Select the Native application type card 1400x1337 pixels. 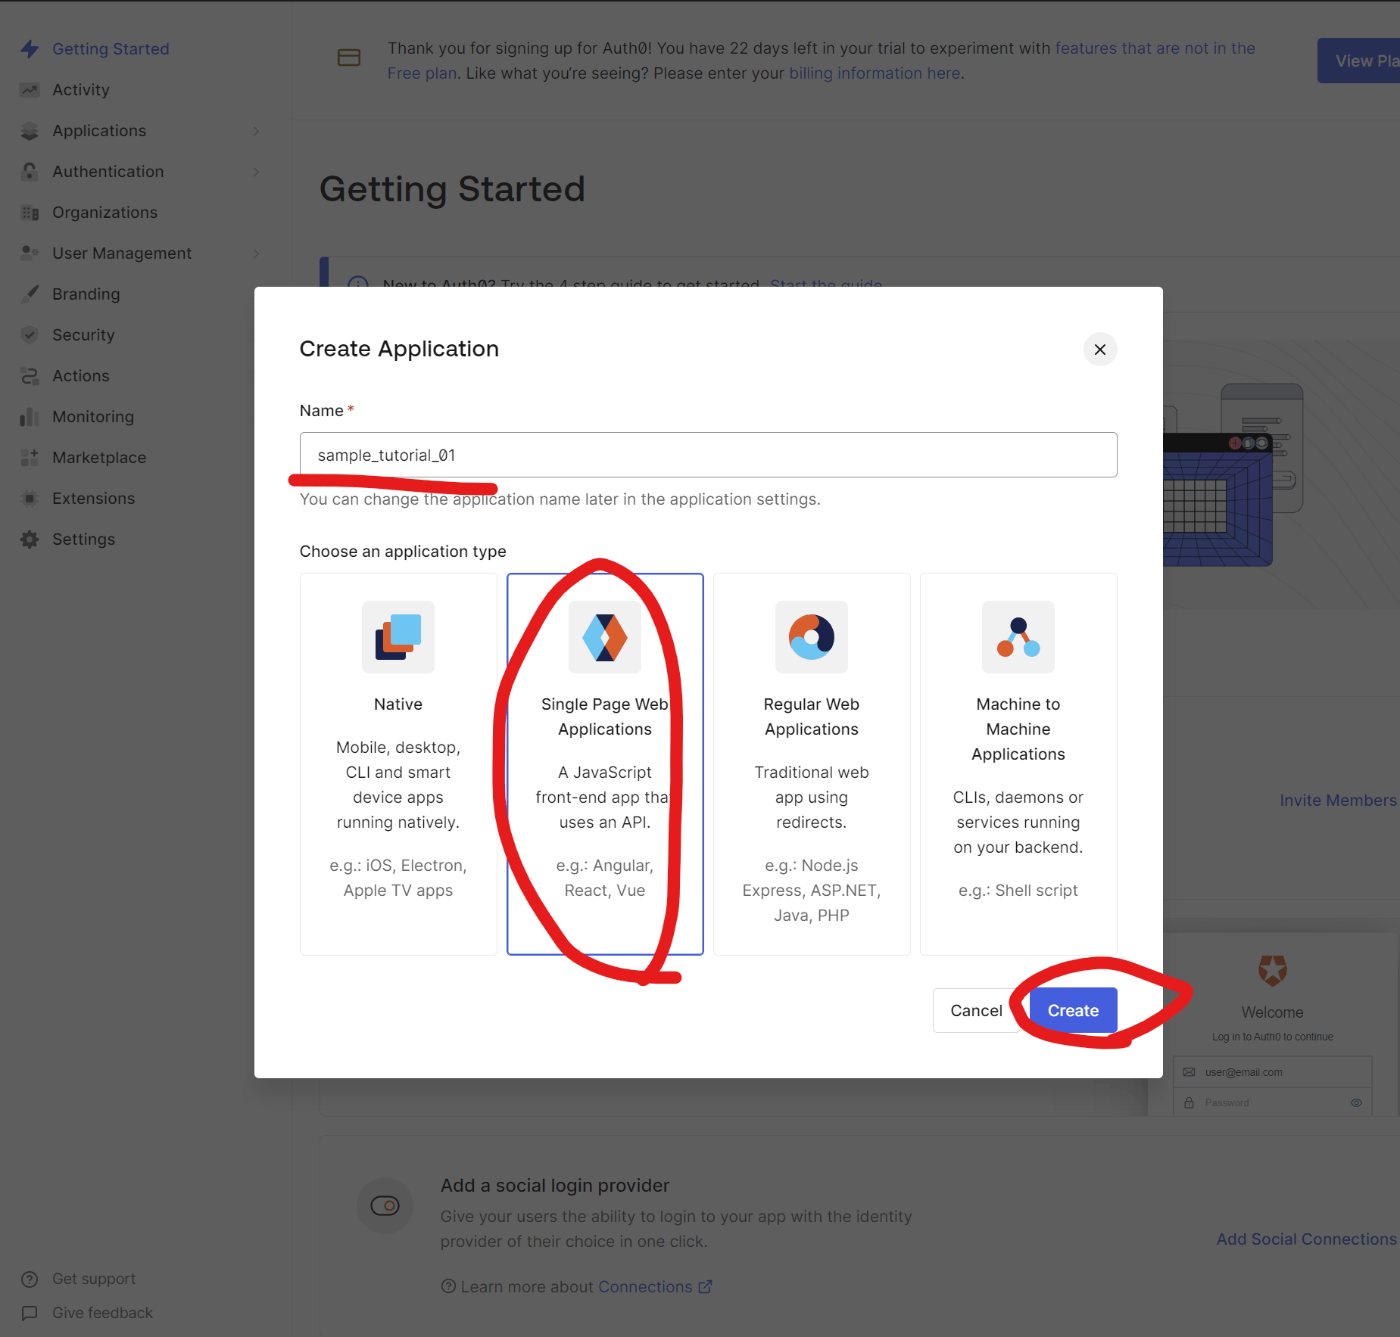tap(398, 764)
